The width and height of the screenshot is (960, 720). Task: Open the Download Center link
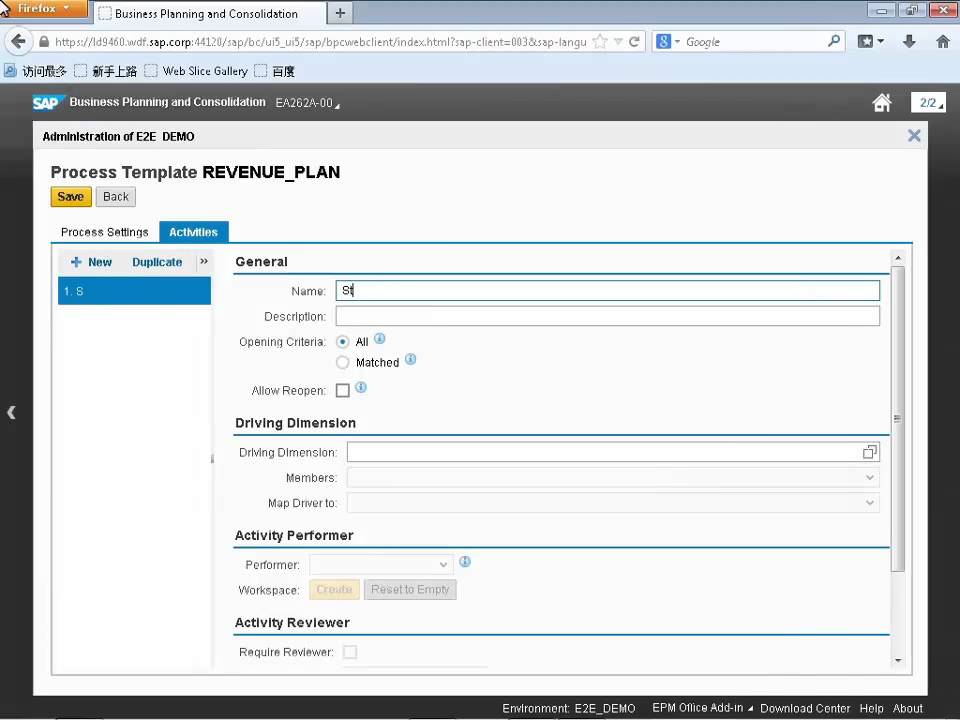point(805,708)
